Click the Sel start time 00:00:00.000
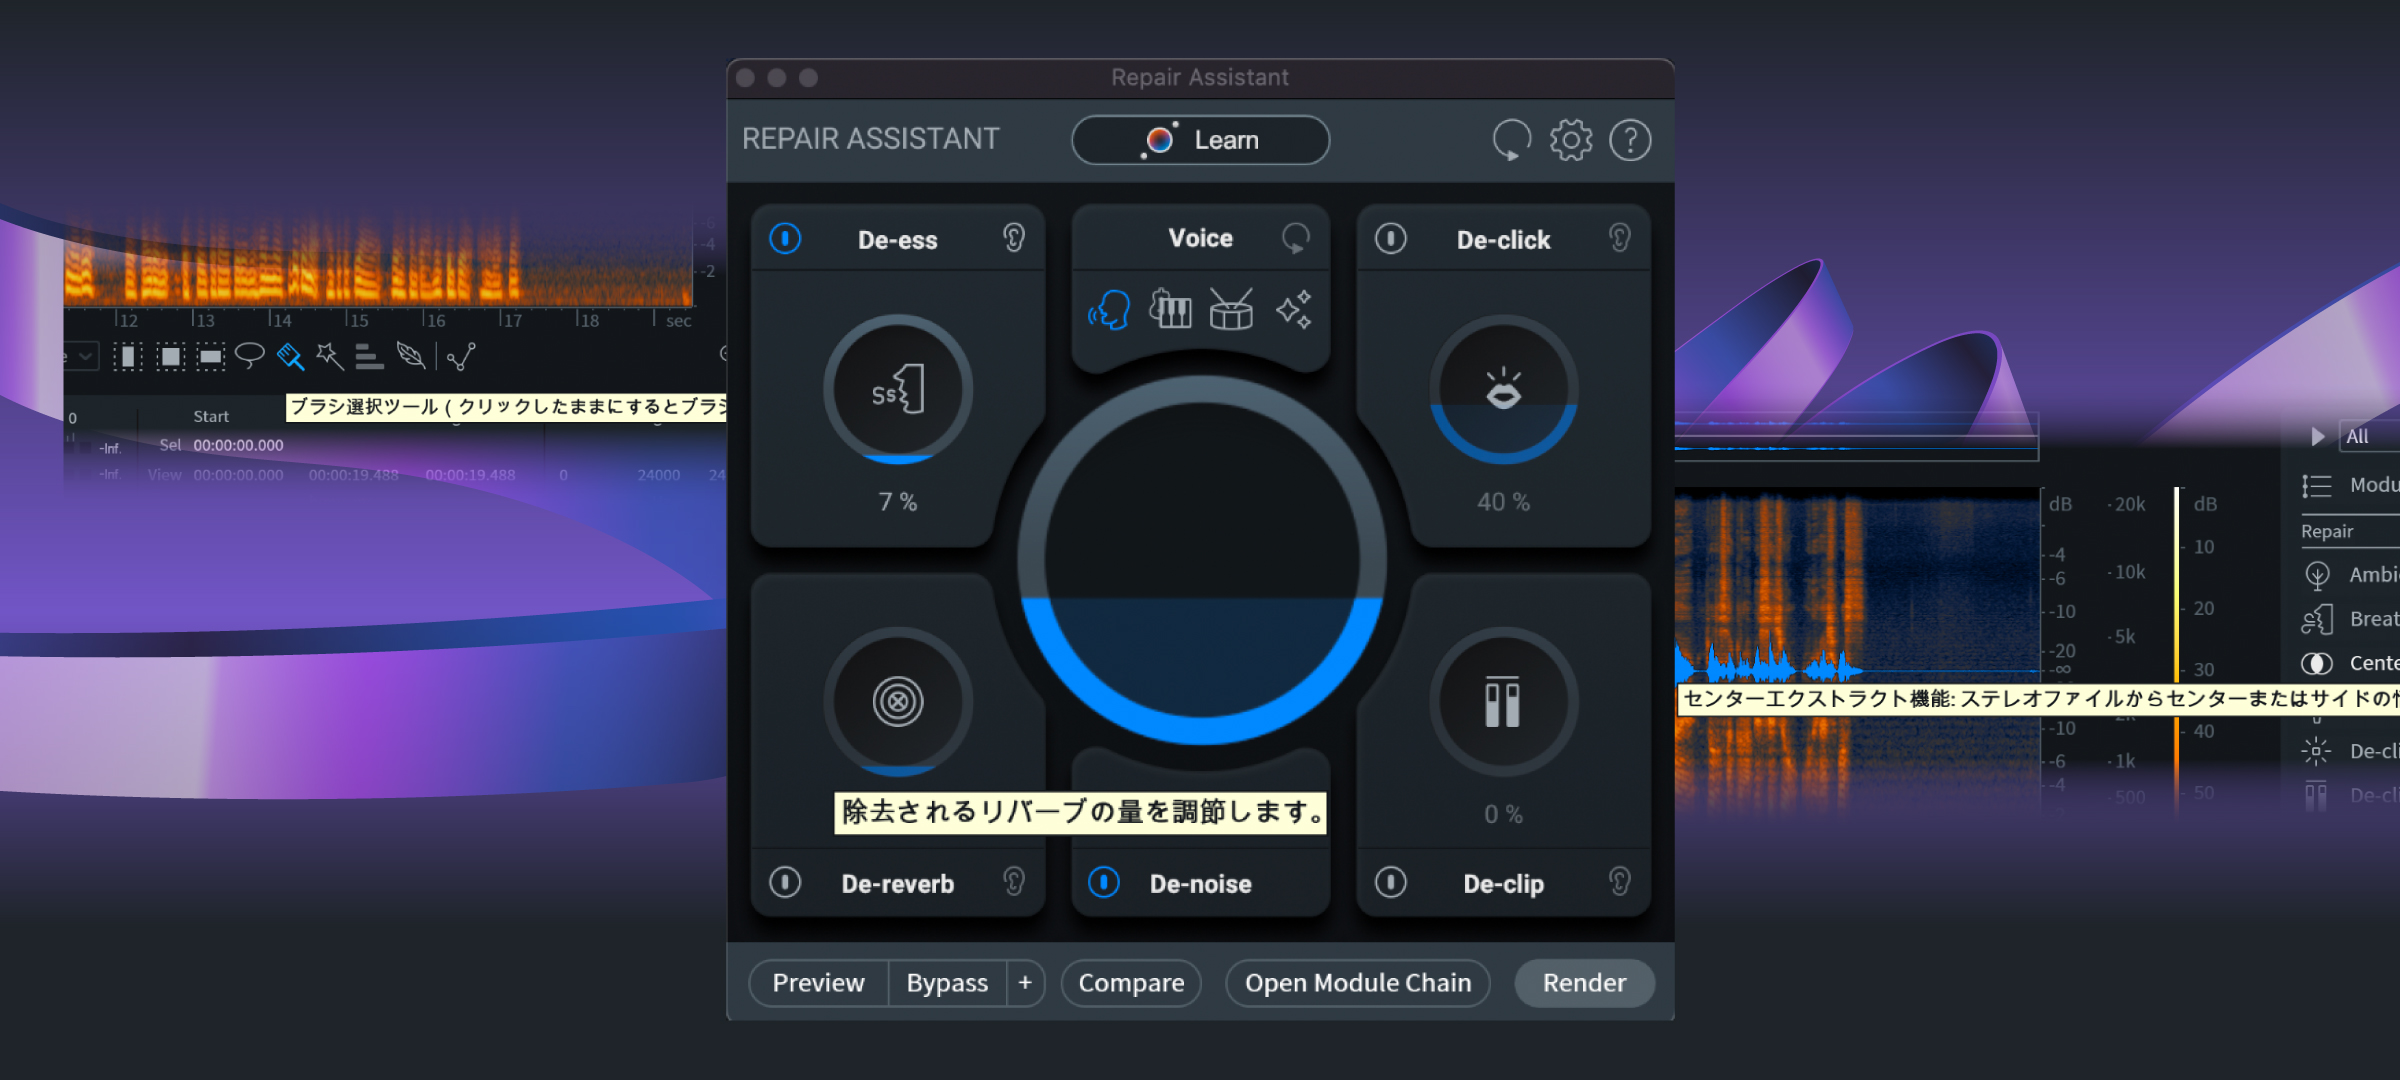2400x1080 pixels. pyautogui.click(x=238, y=445)
